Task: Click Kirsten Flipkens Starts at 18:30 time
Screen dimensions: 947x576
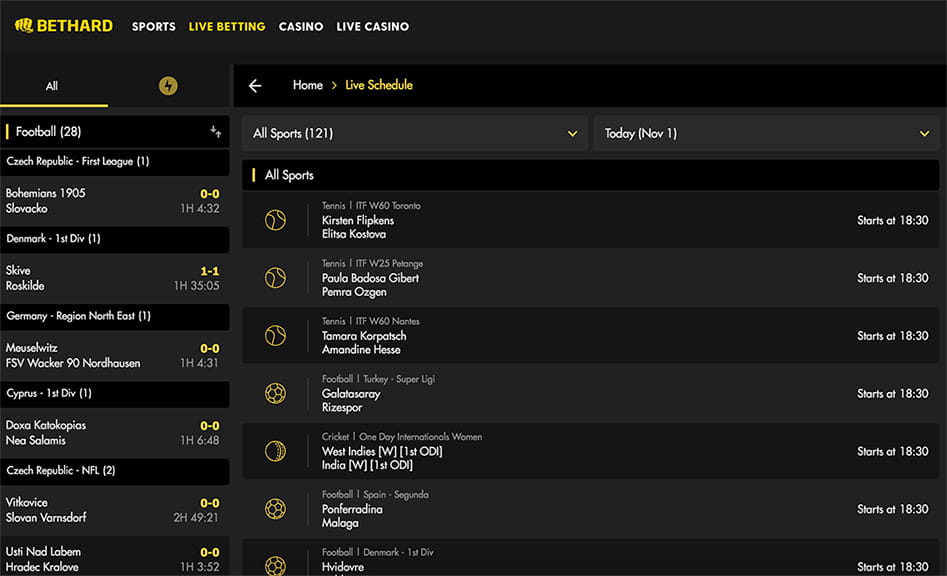Action: (x=893, y=220)
